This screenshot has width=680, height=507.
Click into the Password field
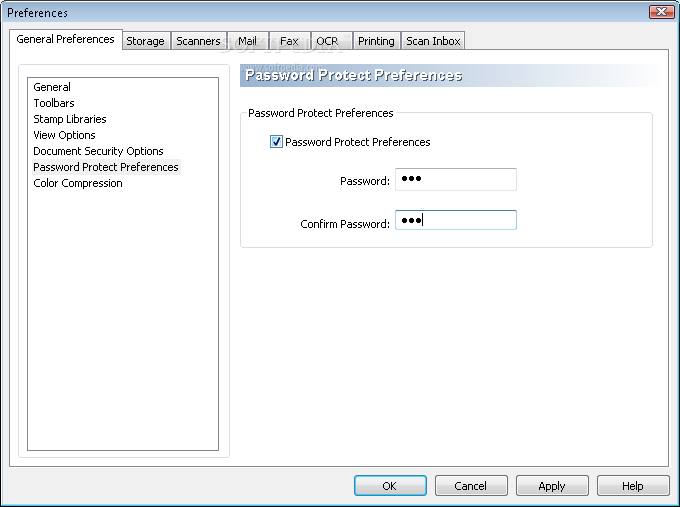pos(456,180)
